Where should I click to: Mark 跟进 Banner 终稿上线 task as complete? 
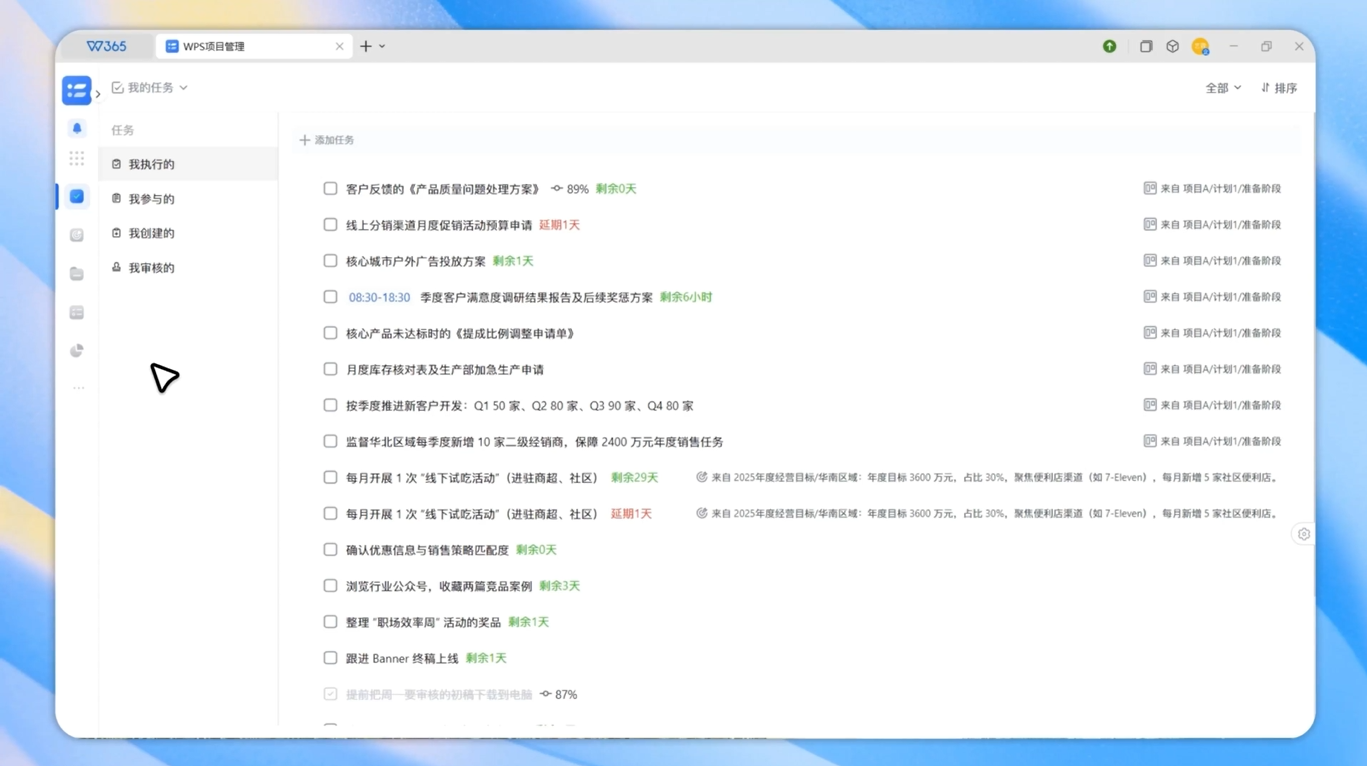coord(330,658)
